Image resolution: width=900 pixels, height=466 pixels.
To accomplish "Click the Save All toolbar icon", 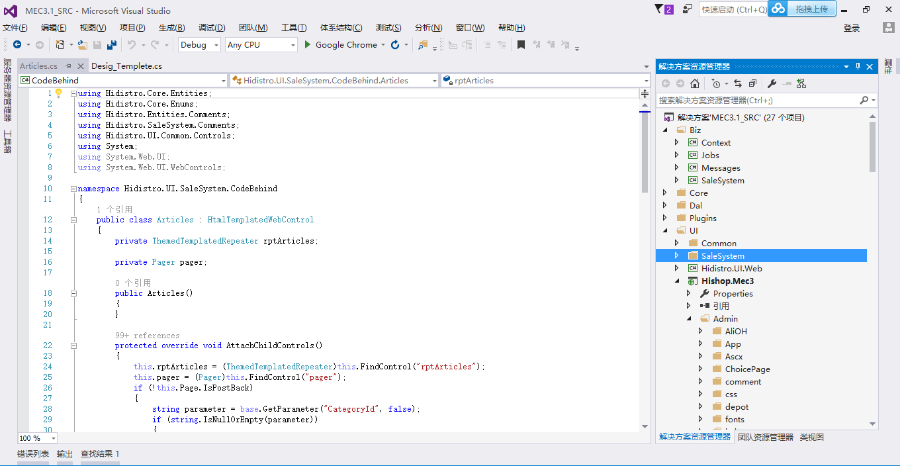I will (112, 45).
